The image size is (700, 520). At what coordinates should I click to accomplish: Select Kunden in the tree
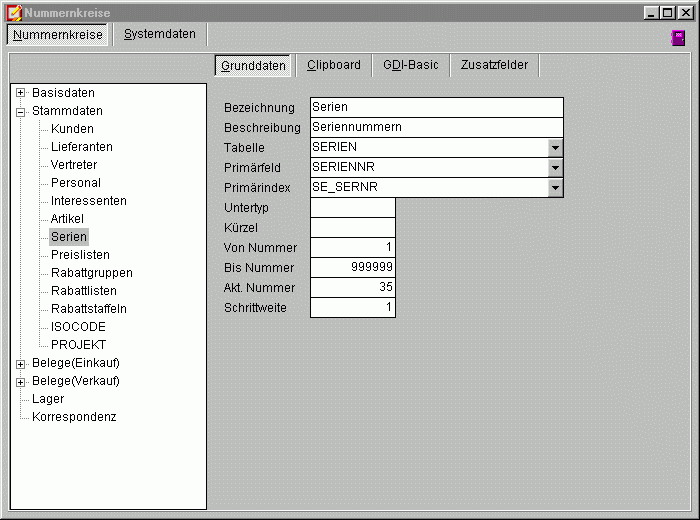(x=72, y=129)
